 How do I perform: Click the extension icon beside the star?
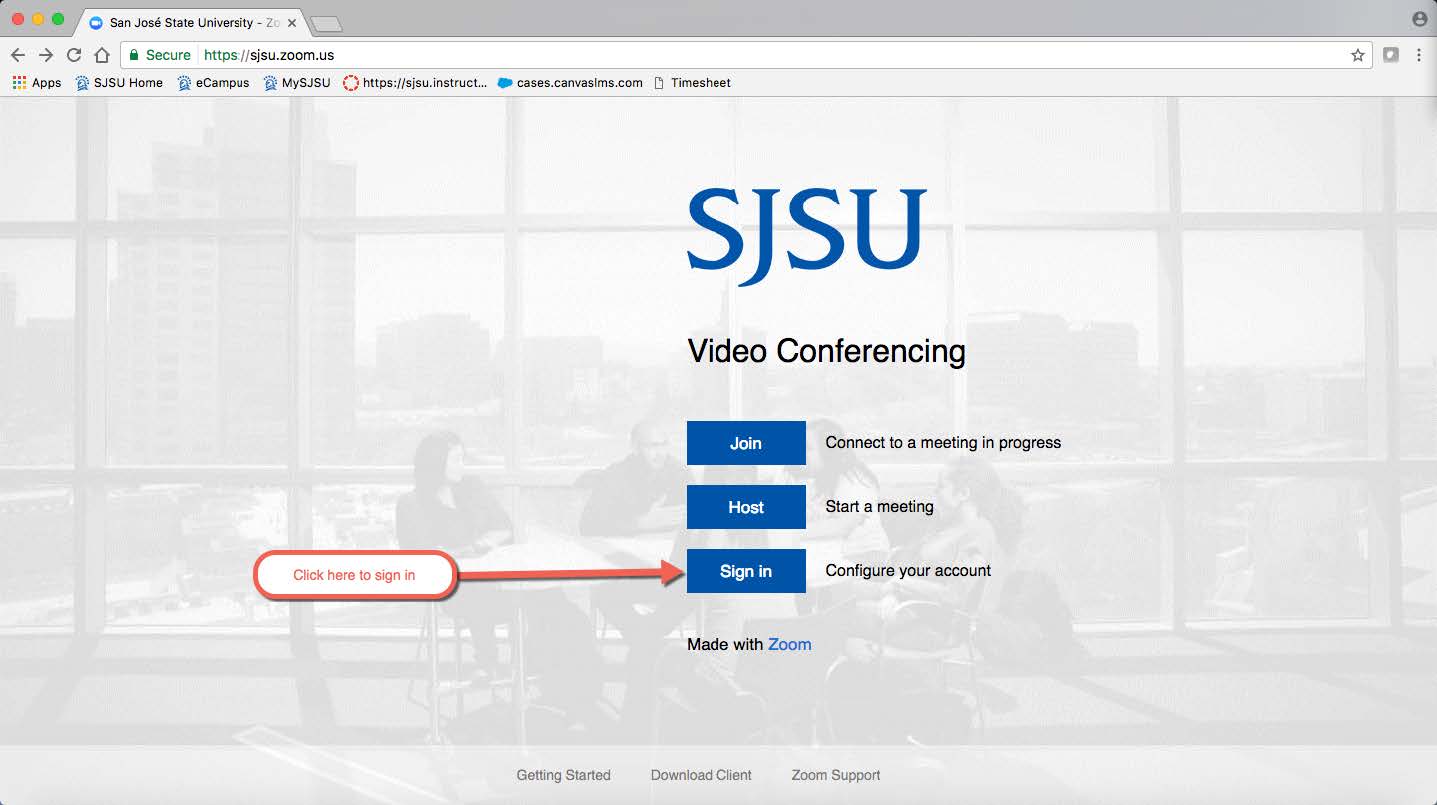[1390, 55]
